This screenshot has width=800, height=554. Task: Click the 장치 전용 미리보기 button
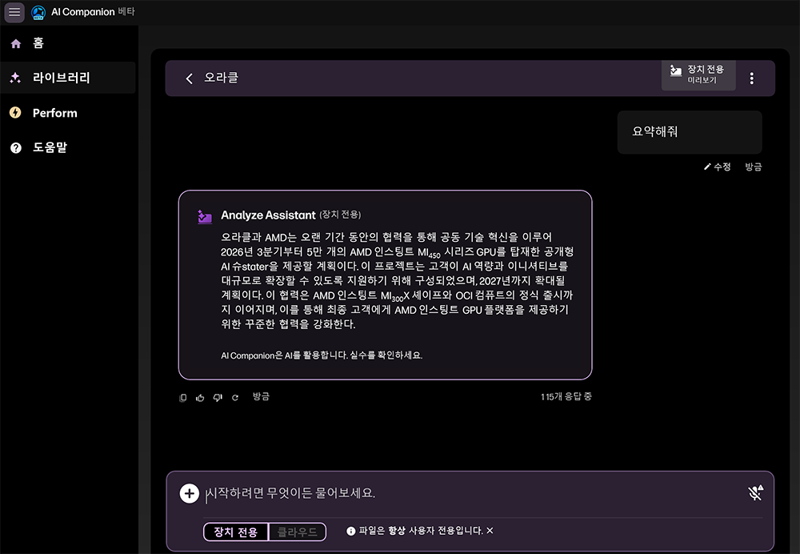click(x=698, y=74)
